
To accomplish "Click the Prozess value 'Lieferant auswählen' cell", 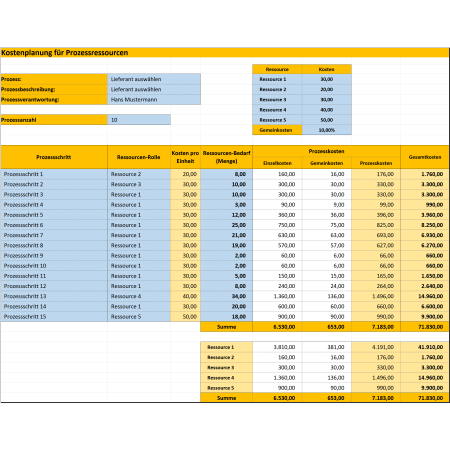I will 154,79.
